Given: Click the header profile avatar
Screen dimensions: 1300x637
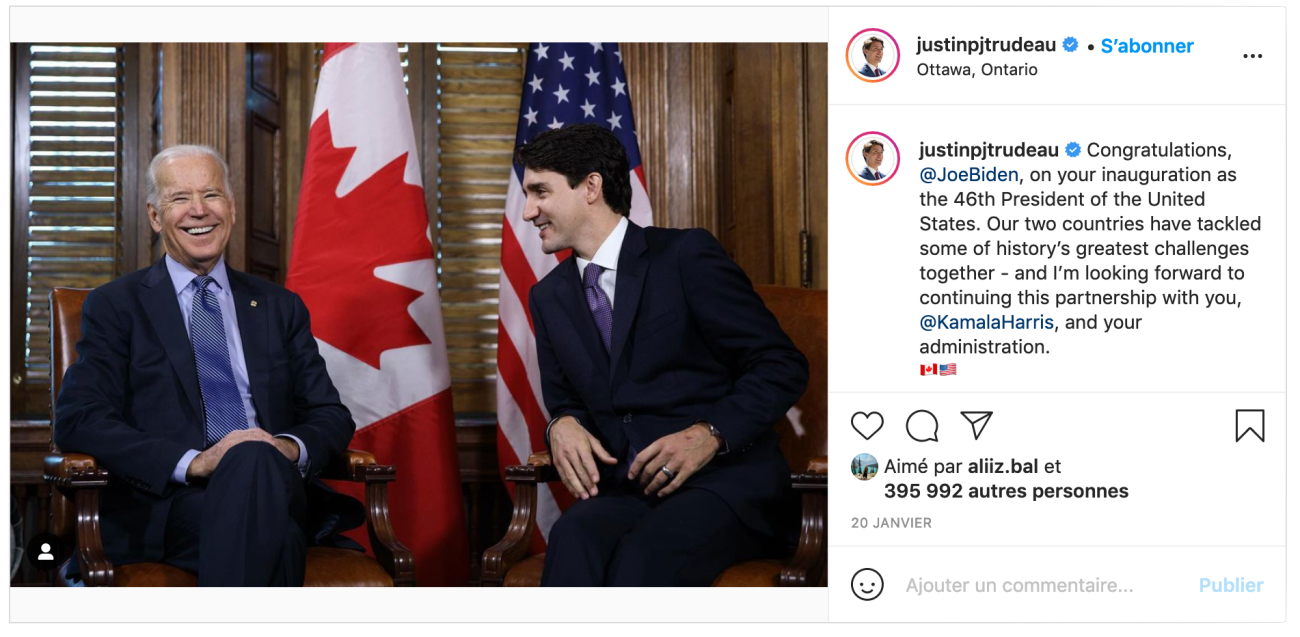Looking at the screenshot, I should click(x=873, y=56).
